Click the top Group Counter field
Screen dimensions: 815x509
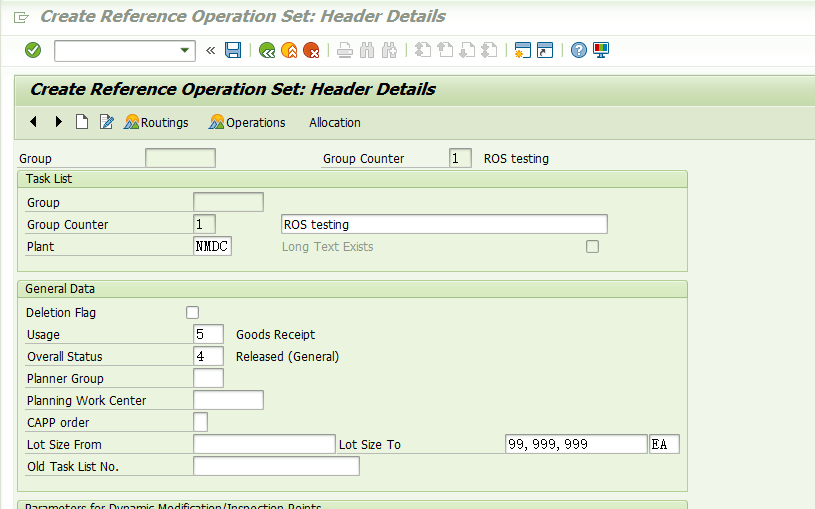pyautogui.click(x=461, y=158)
